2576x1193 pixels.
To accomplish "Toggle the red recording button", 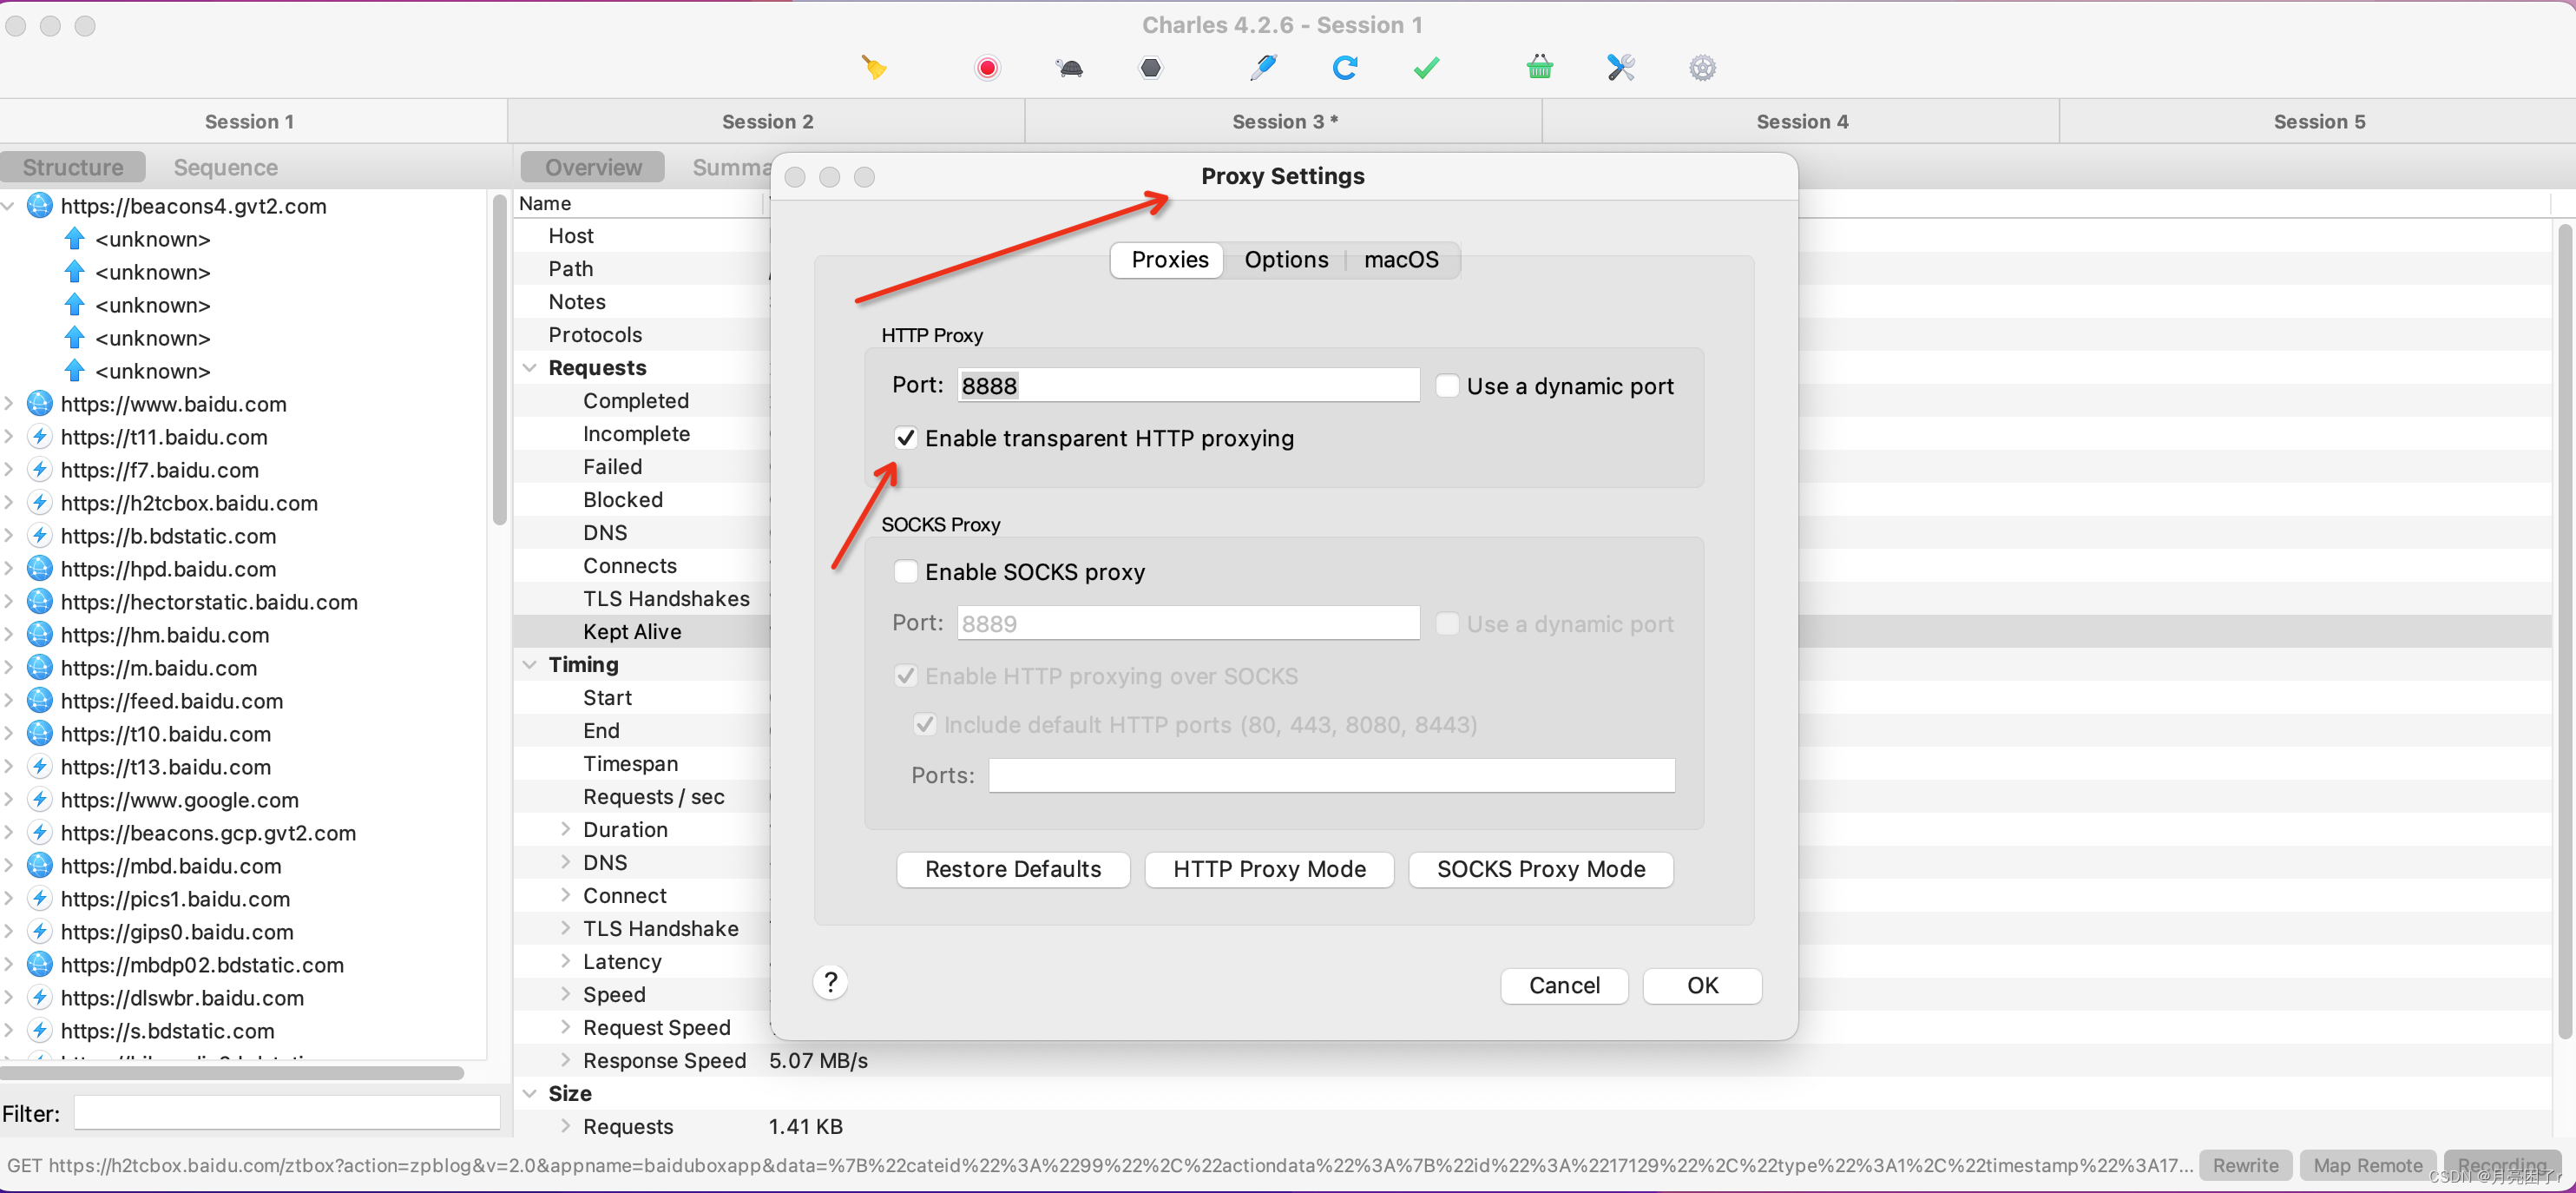I will pyautogui.click(x=987, y=68).
